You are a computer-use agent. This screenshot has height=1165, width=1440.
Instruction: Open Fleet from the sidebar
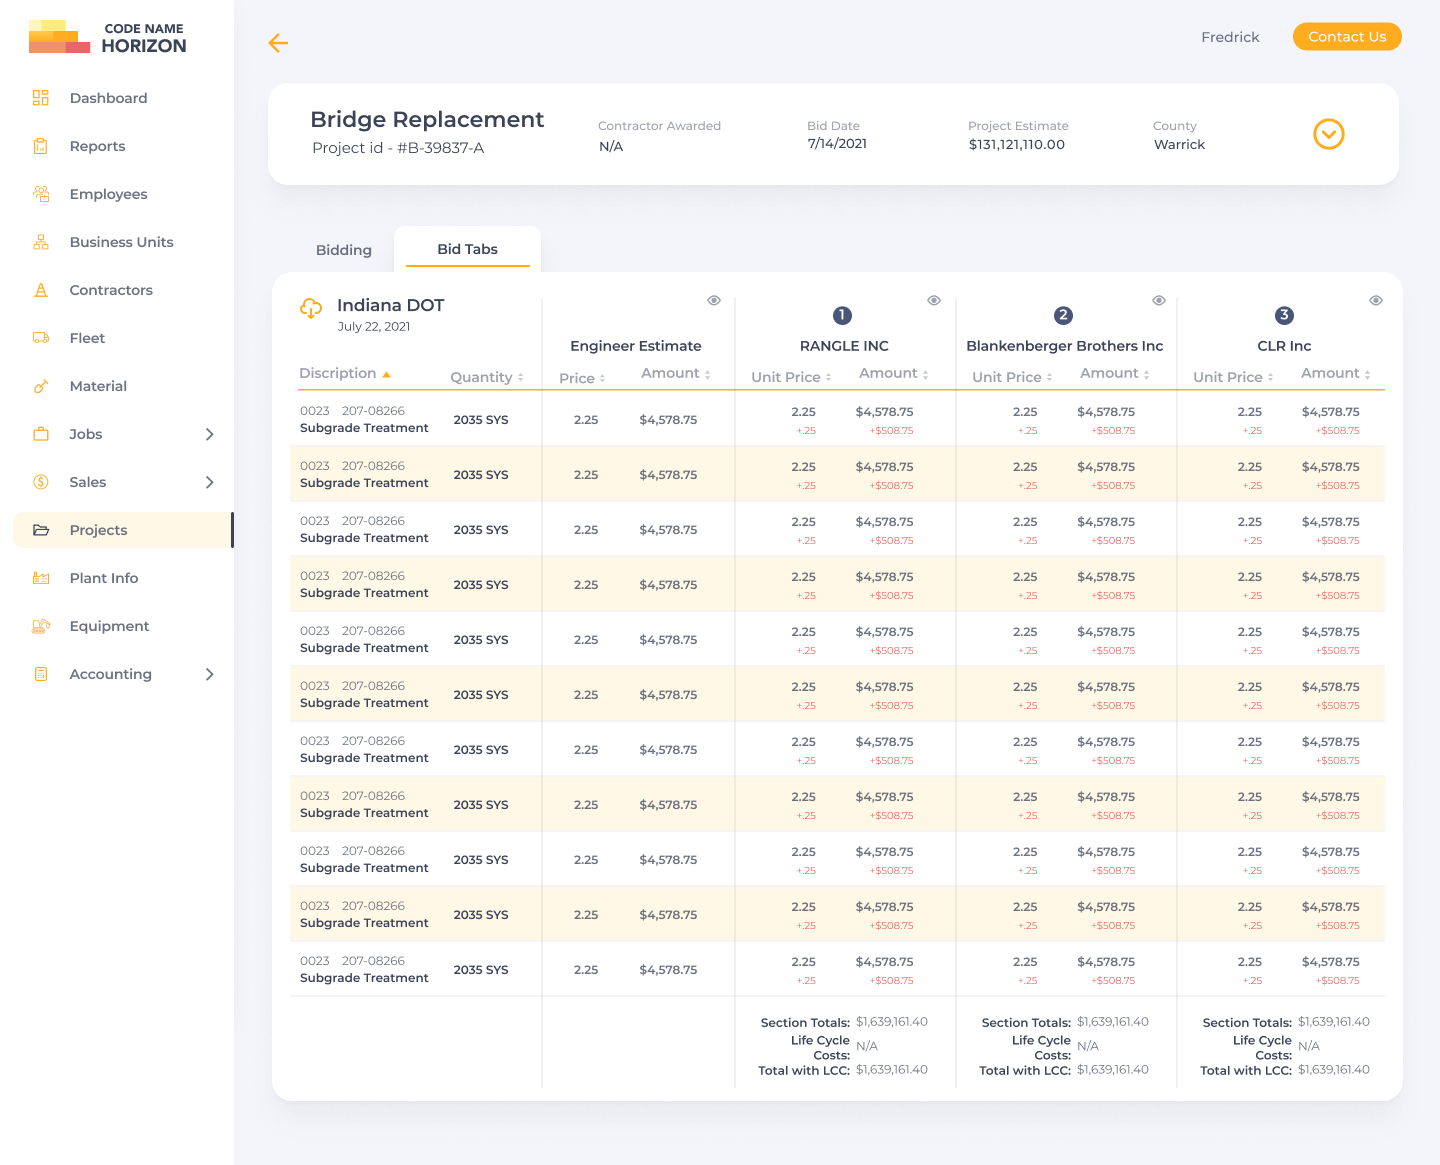pos(87,338)
